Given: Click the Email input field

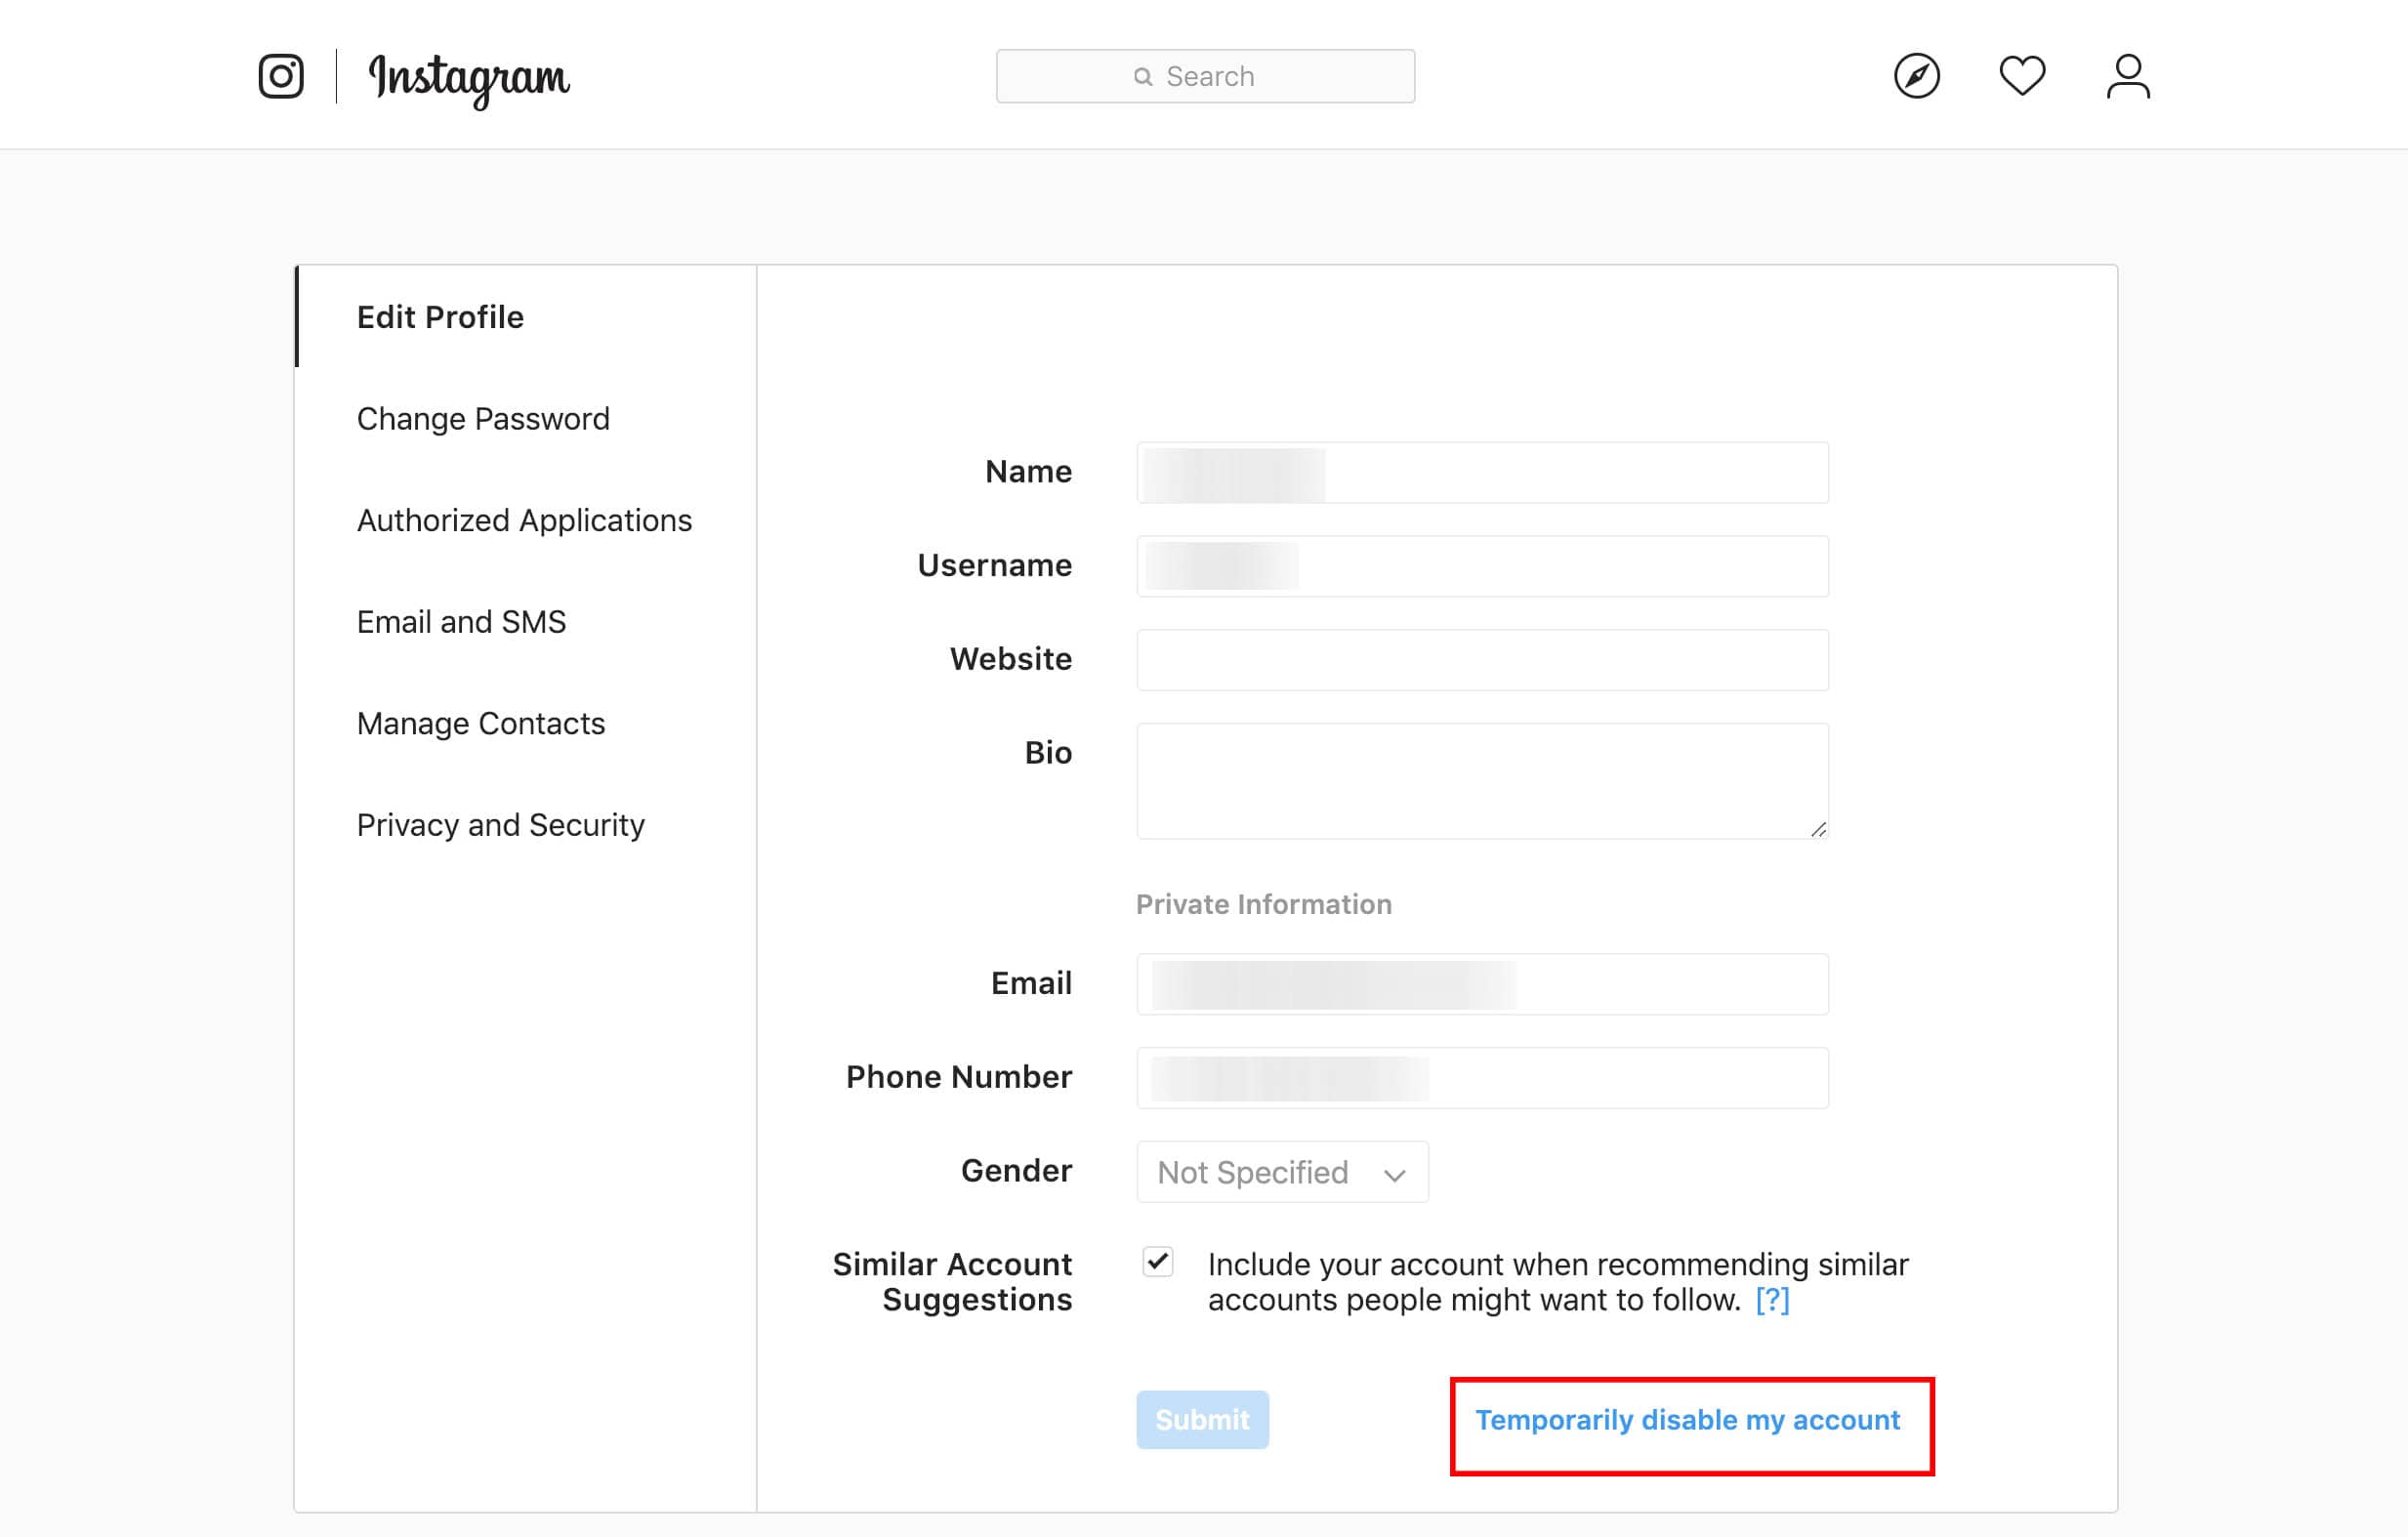Looking at the screenshot, I should coord(1482,984).
